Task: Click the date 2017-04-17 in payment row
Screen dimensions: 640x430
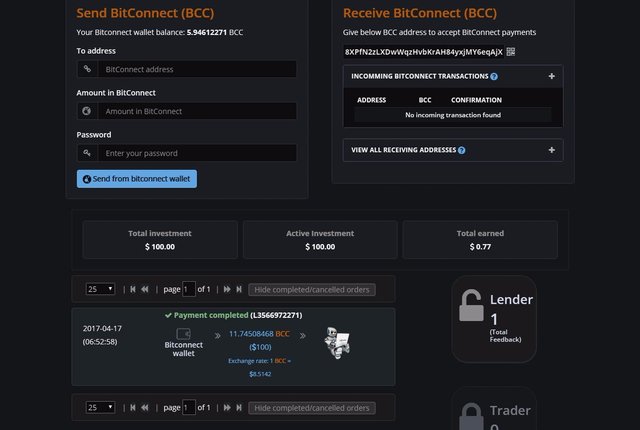Action: [x=102, y=328]
